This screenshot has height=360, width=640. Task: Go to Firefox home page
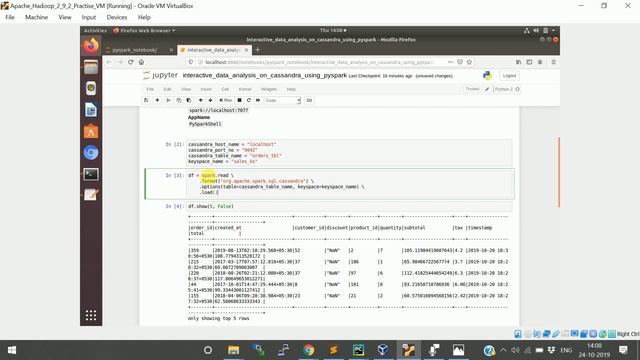tap(141, 62)
